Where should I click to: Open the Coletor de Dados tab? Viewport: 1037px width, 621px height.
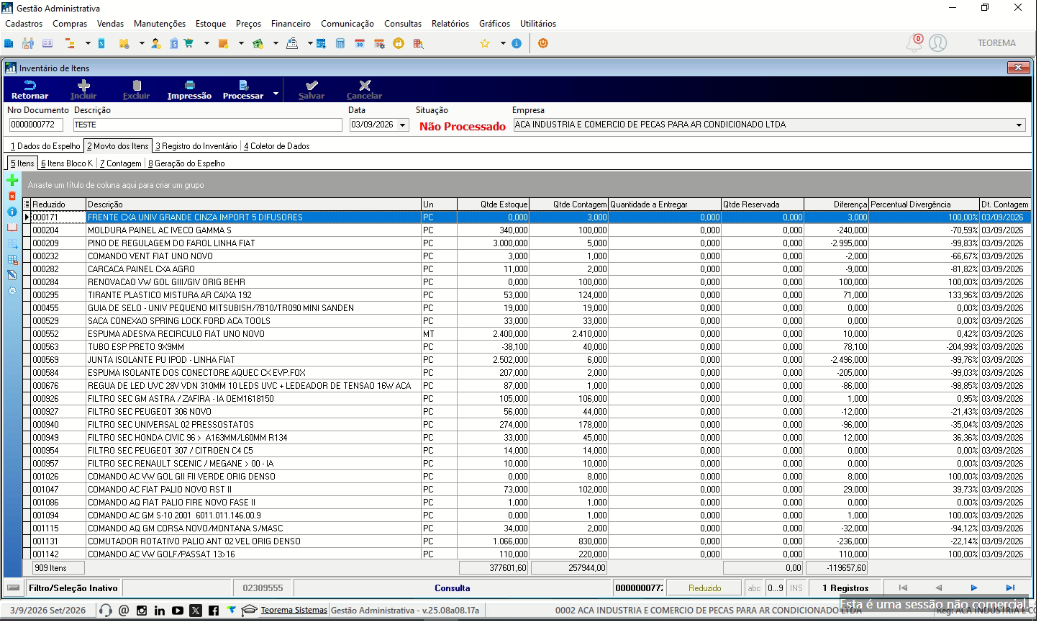click(276, 146)
